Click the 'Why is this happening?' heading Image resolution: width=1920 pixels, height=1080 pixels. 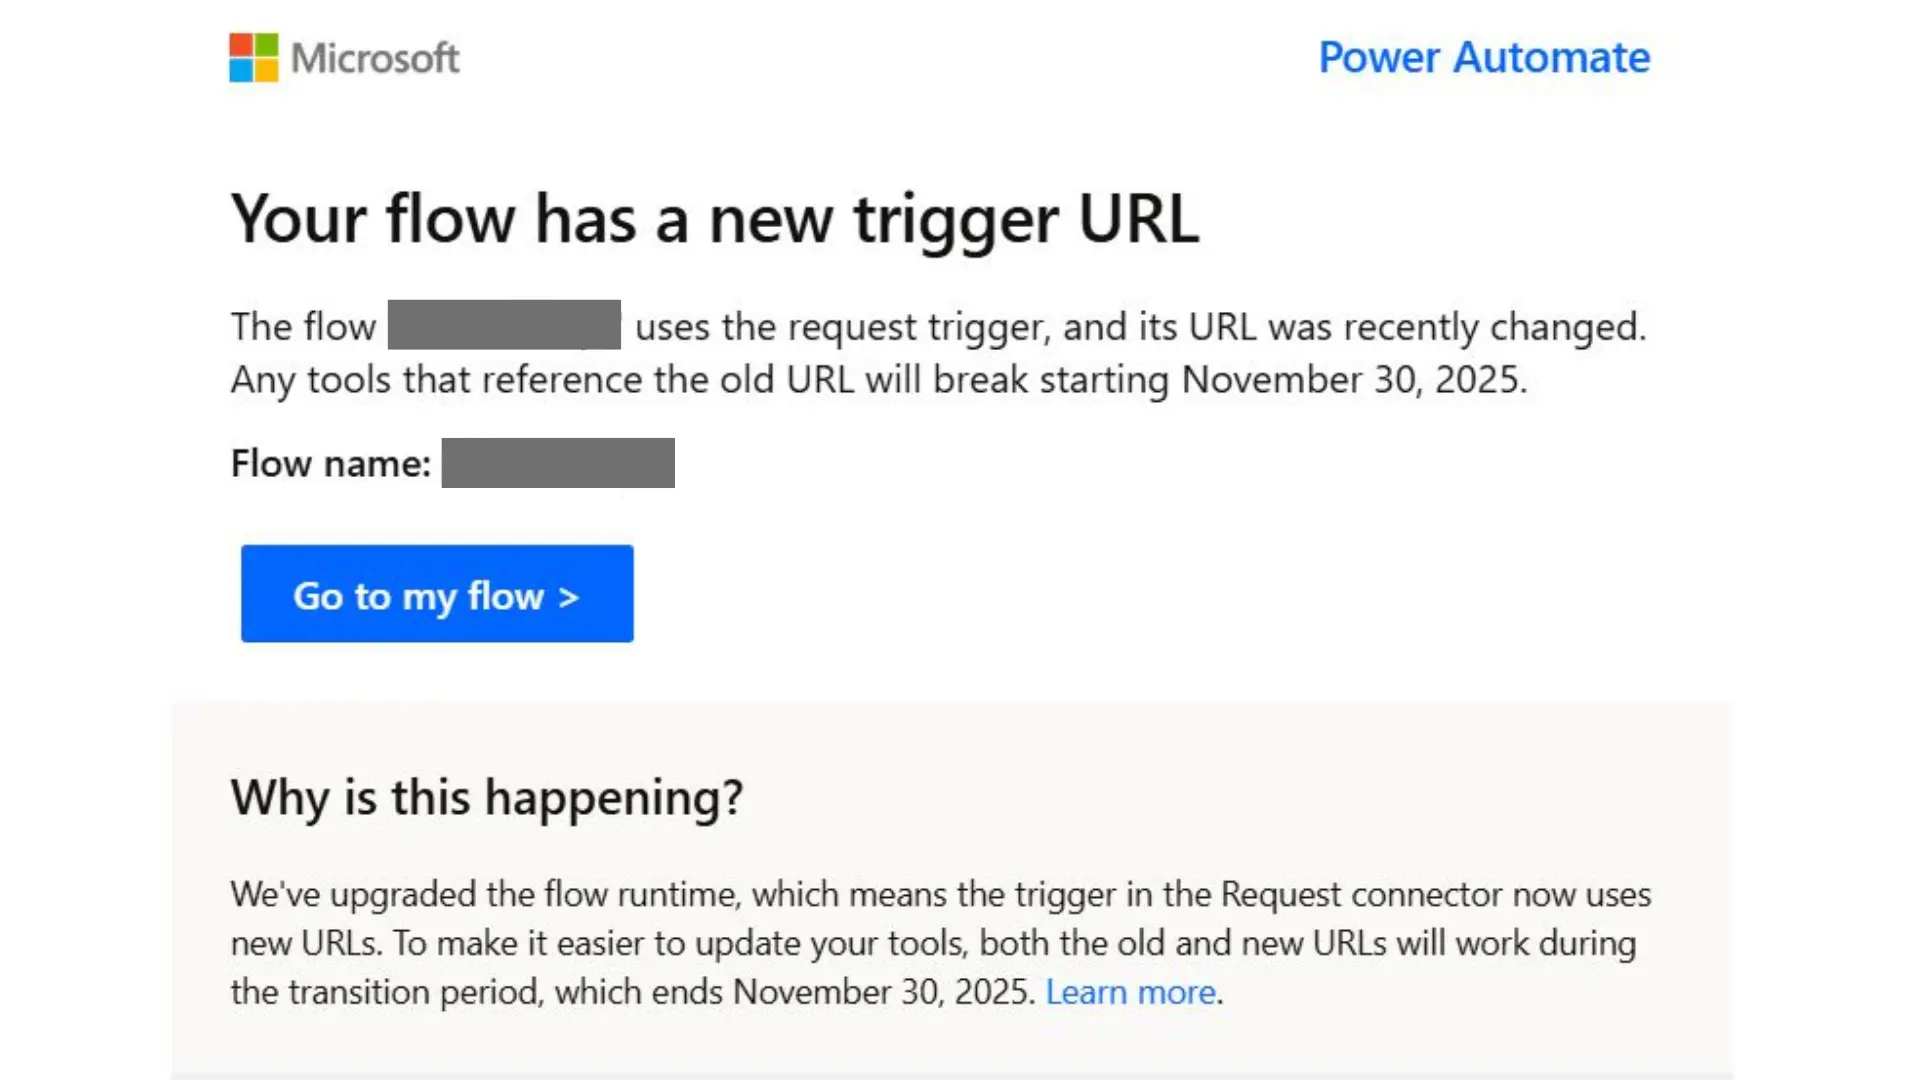click(488, 796)
